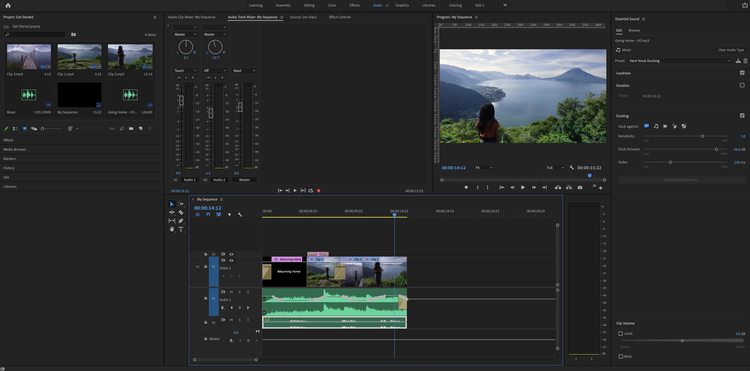
Task: Toggle Linked Selection in the timeline
Action: coord(219,215)
